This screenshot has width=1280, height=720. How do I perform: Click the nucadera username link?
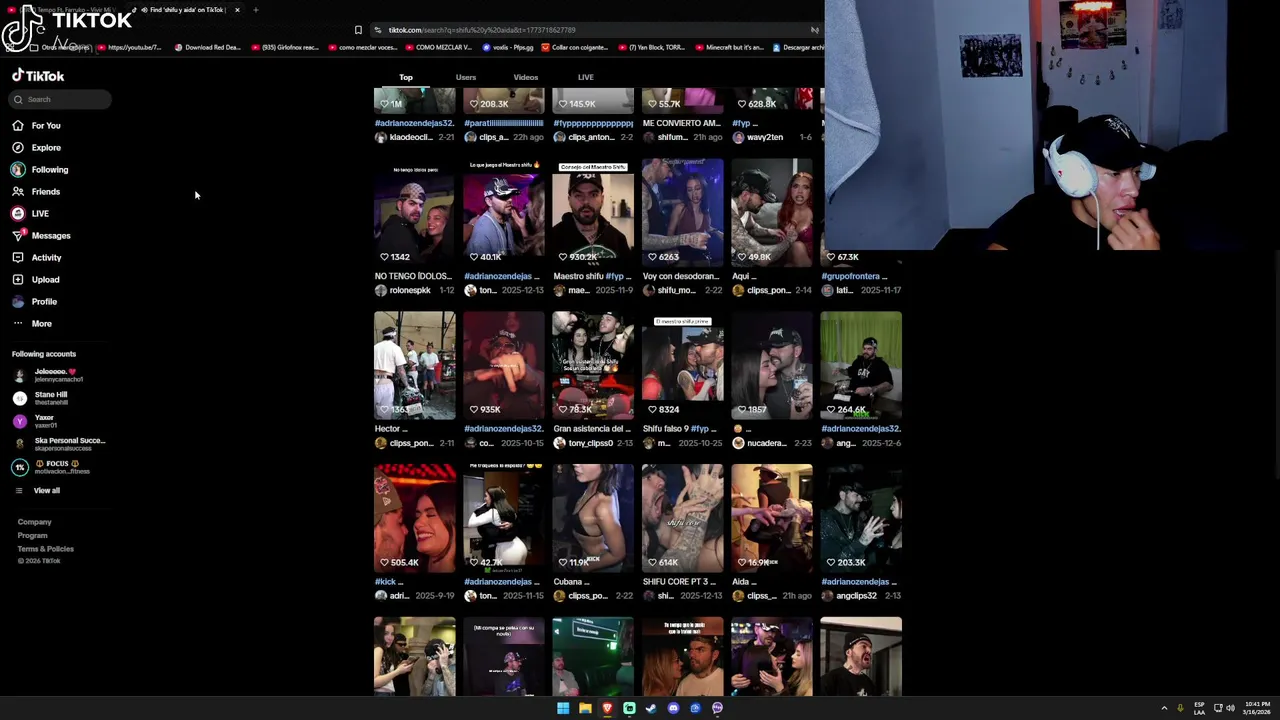click(x=766, y=443)
